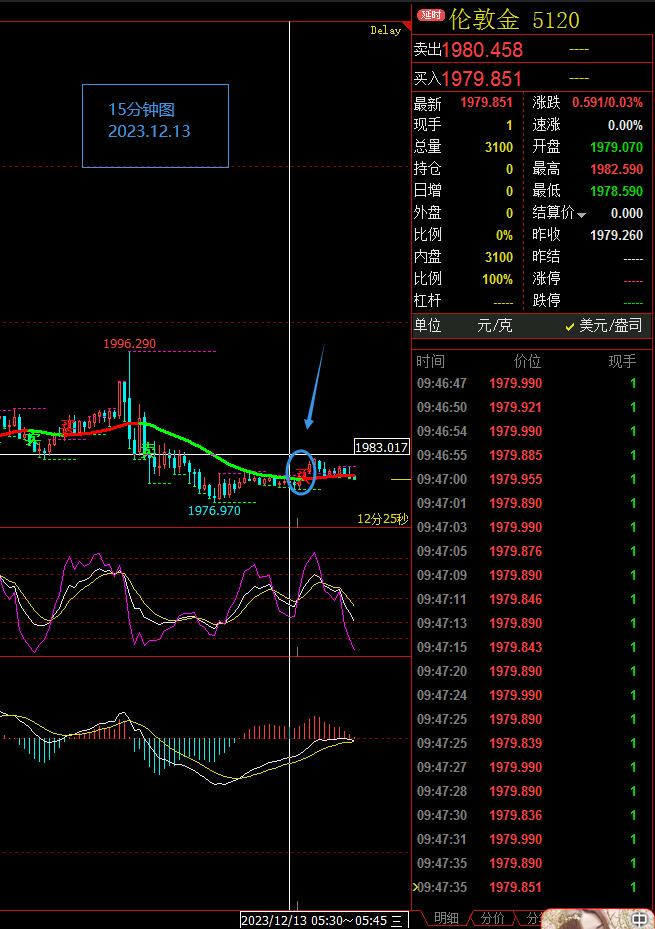
Task: Click the 内盘 value 3100
Action: point(499,257)
